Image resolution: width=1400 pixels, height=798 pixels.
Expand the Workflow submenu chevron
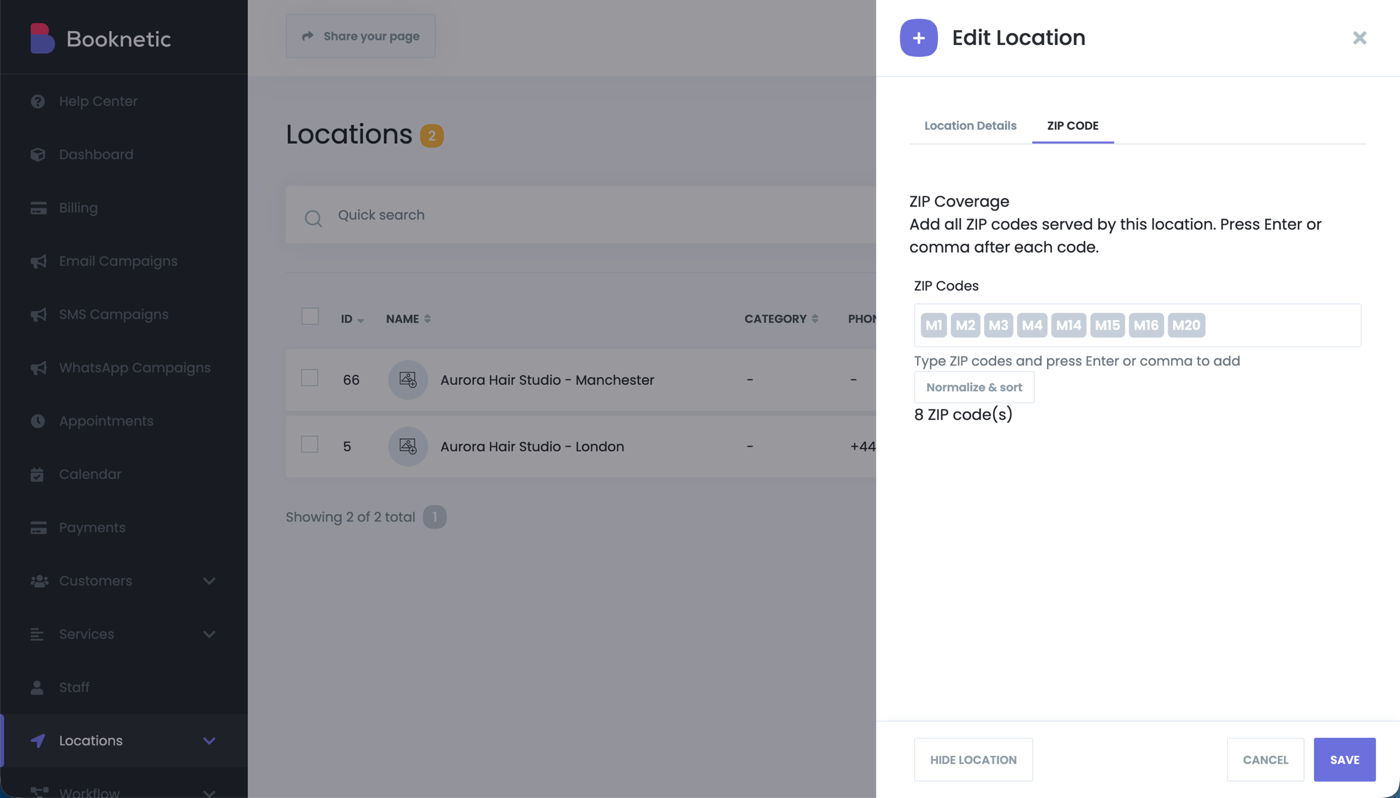tap(209, 792)
